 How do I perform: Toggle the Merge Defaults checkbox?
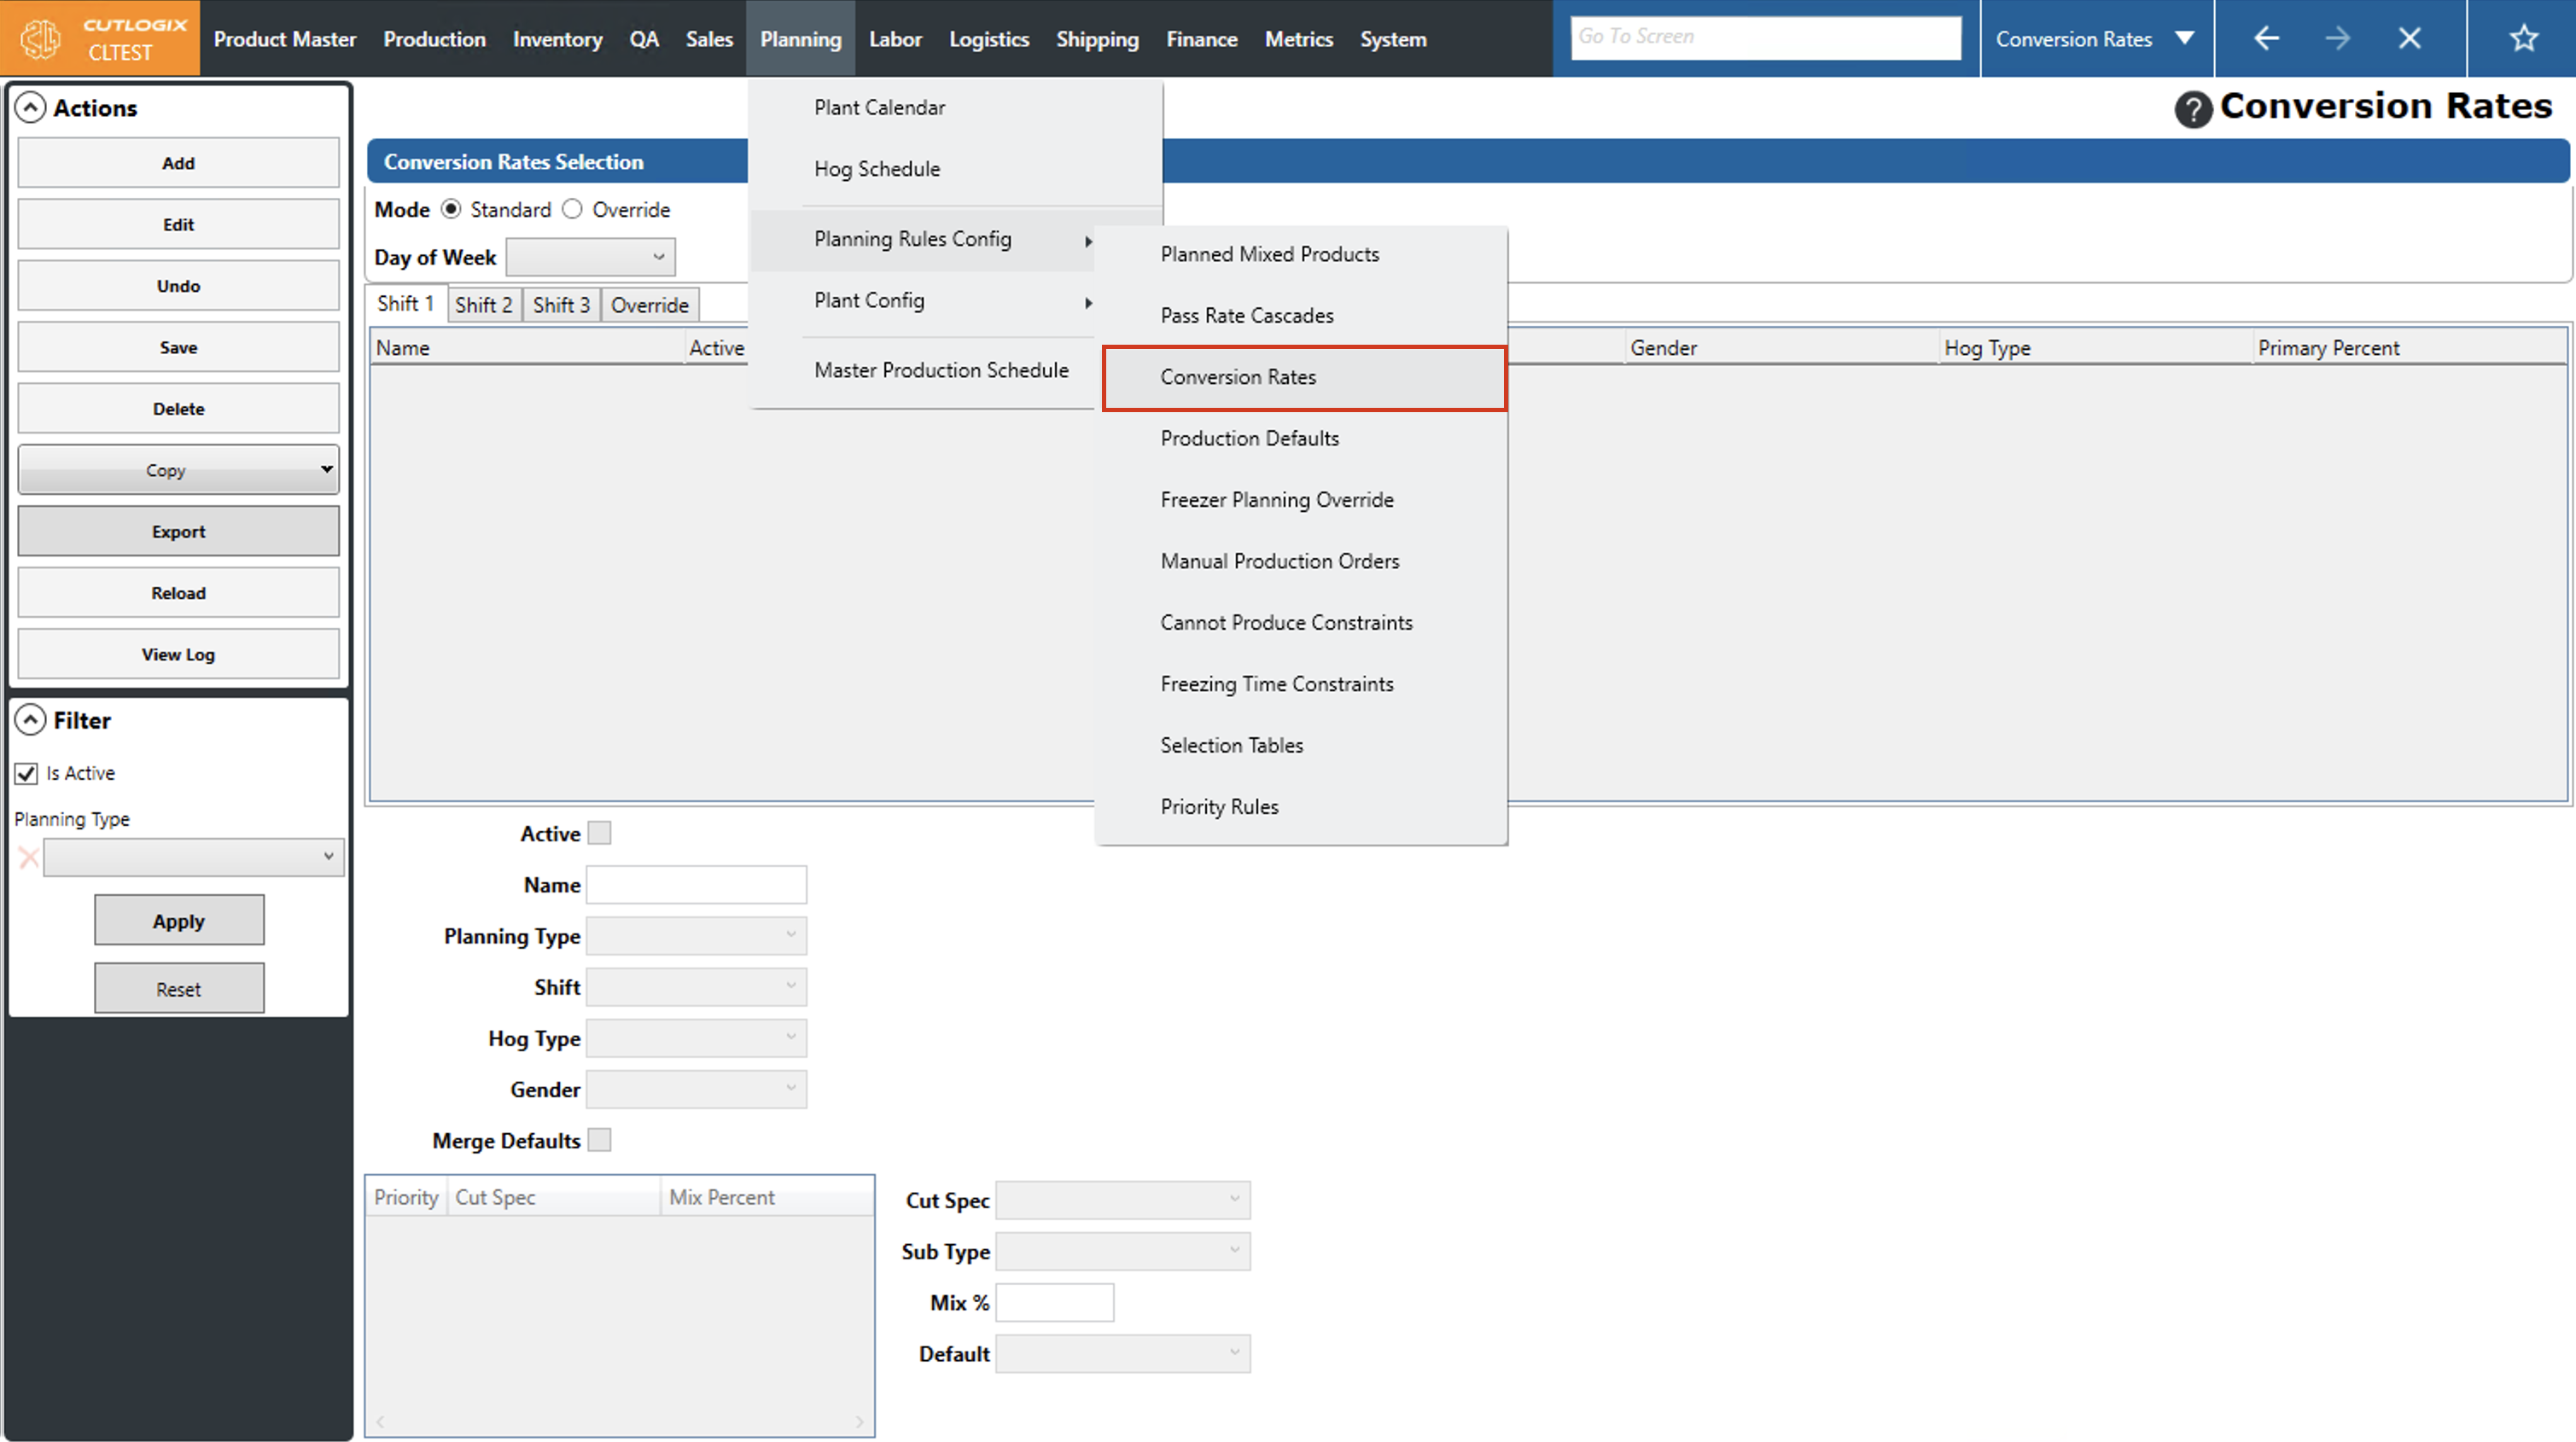point(599,1140)
